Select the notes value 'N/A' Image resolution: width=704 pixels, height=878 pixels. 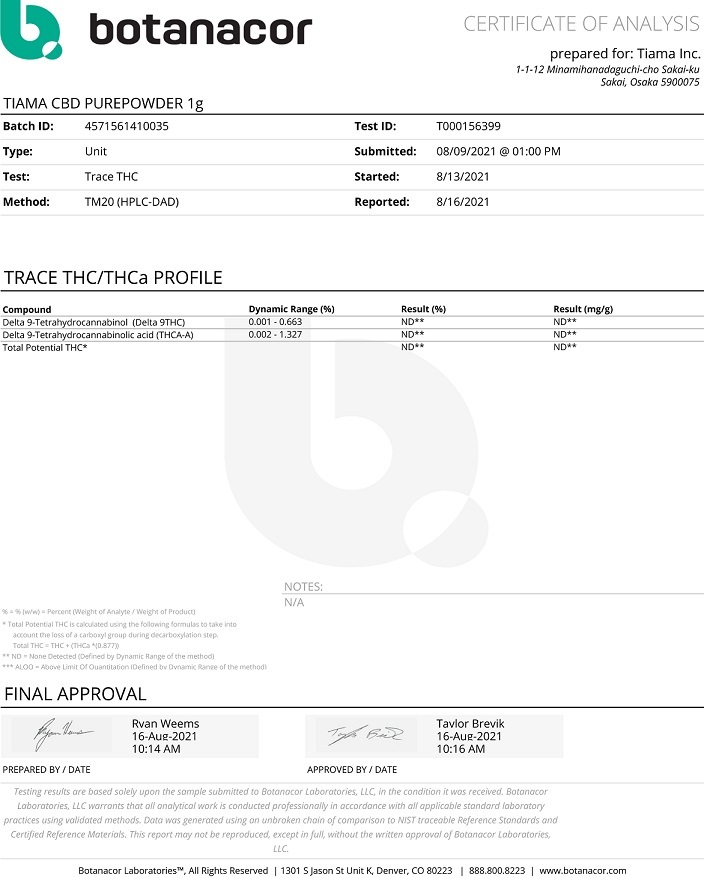point(294,603)
